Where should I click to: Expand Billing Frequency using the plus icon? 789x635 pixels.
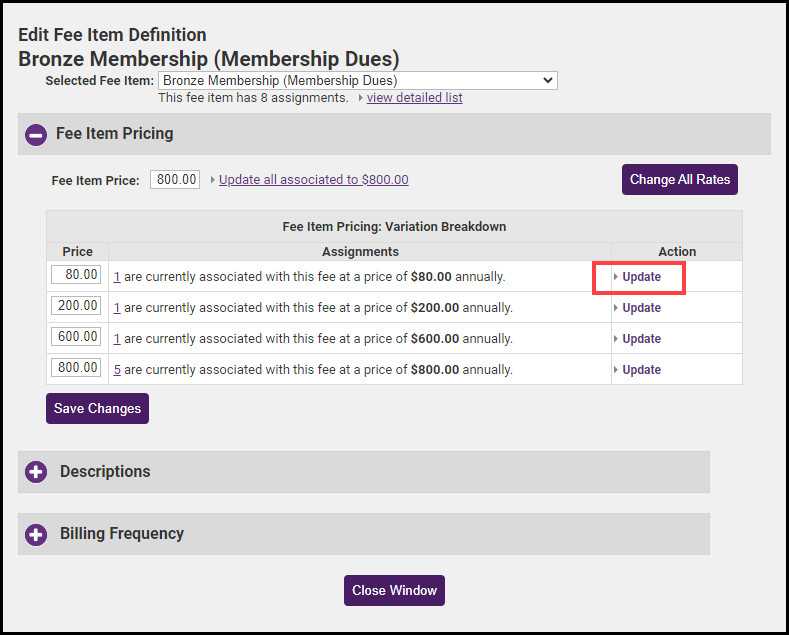pyautogui.click(x=36, y=534)
